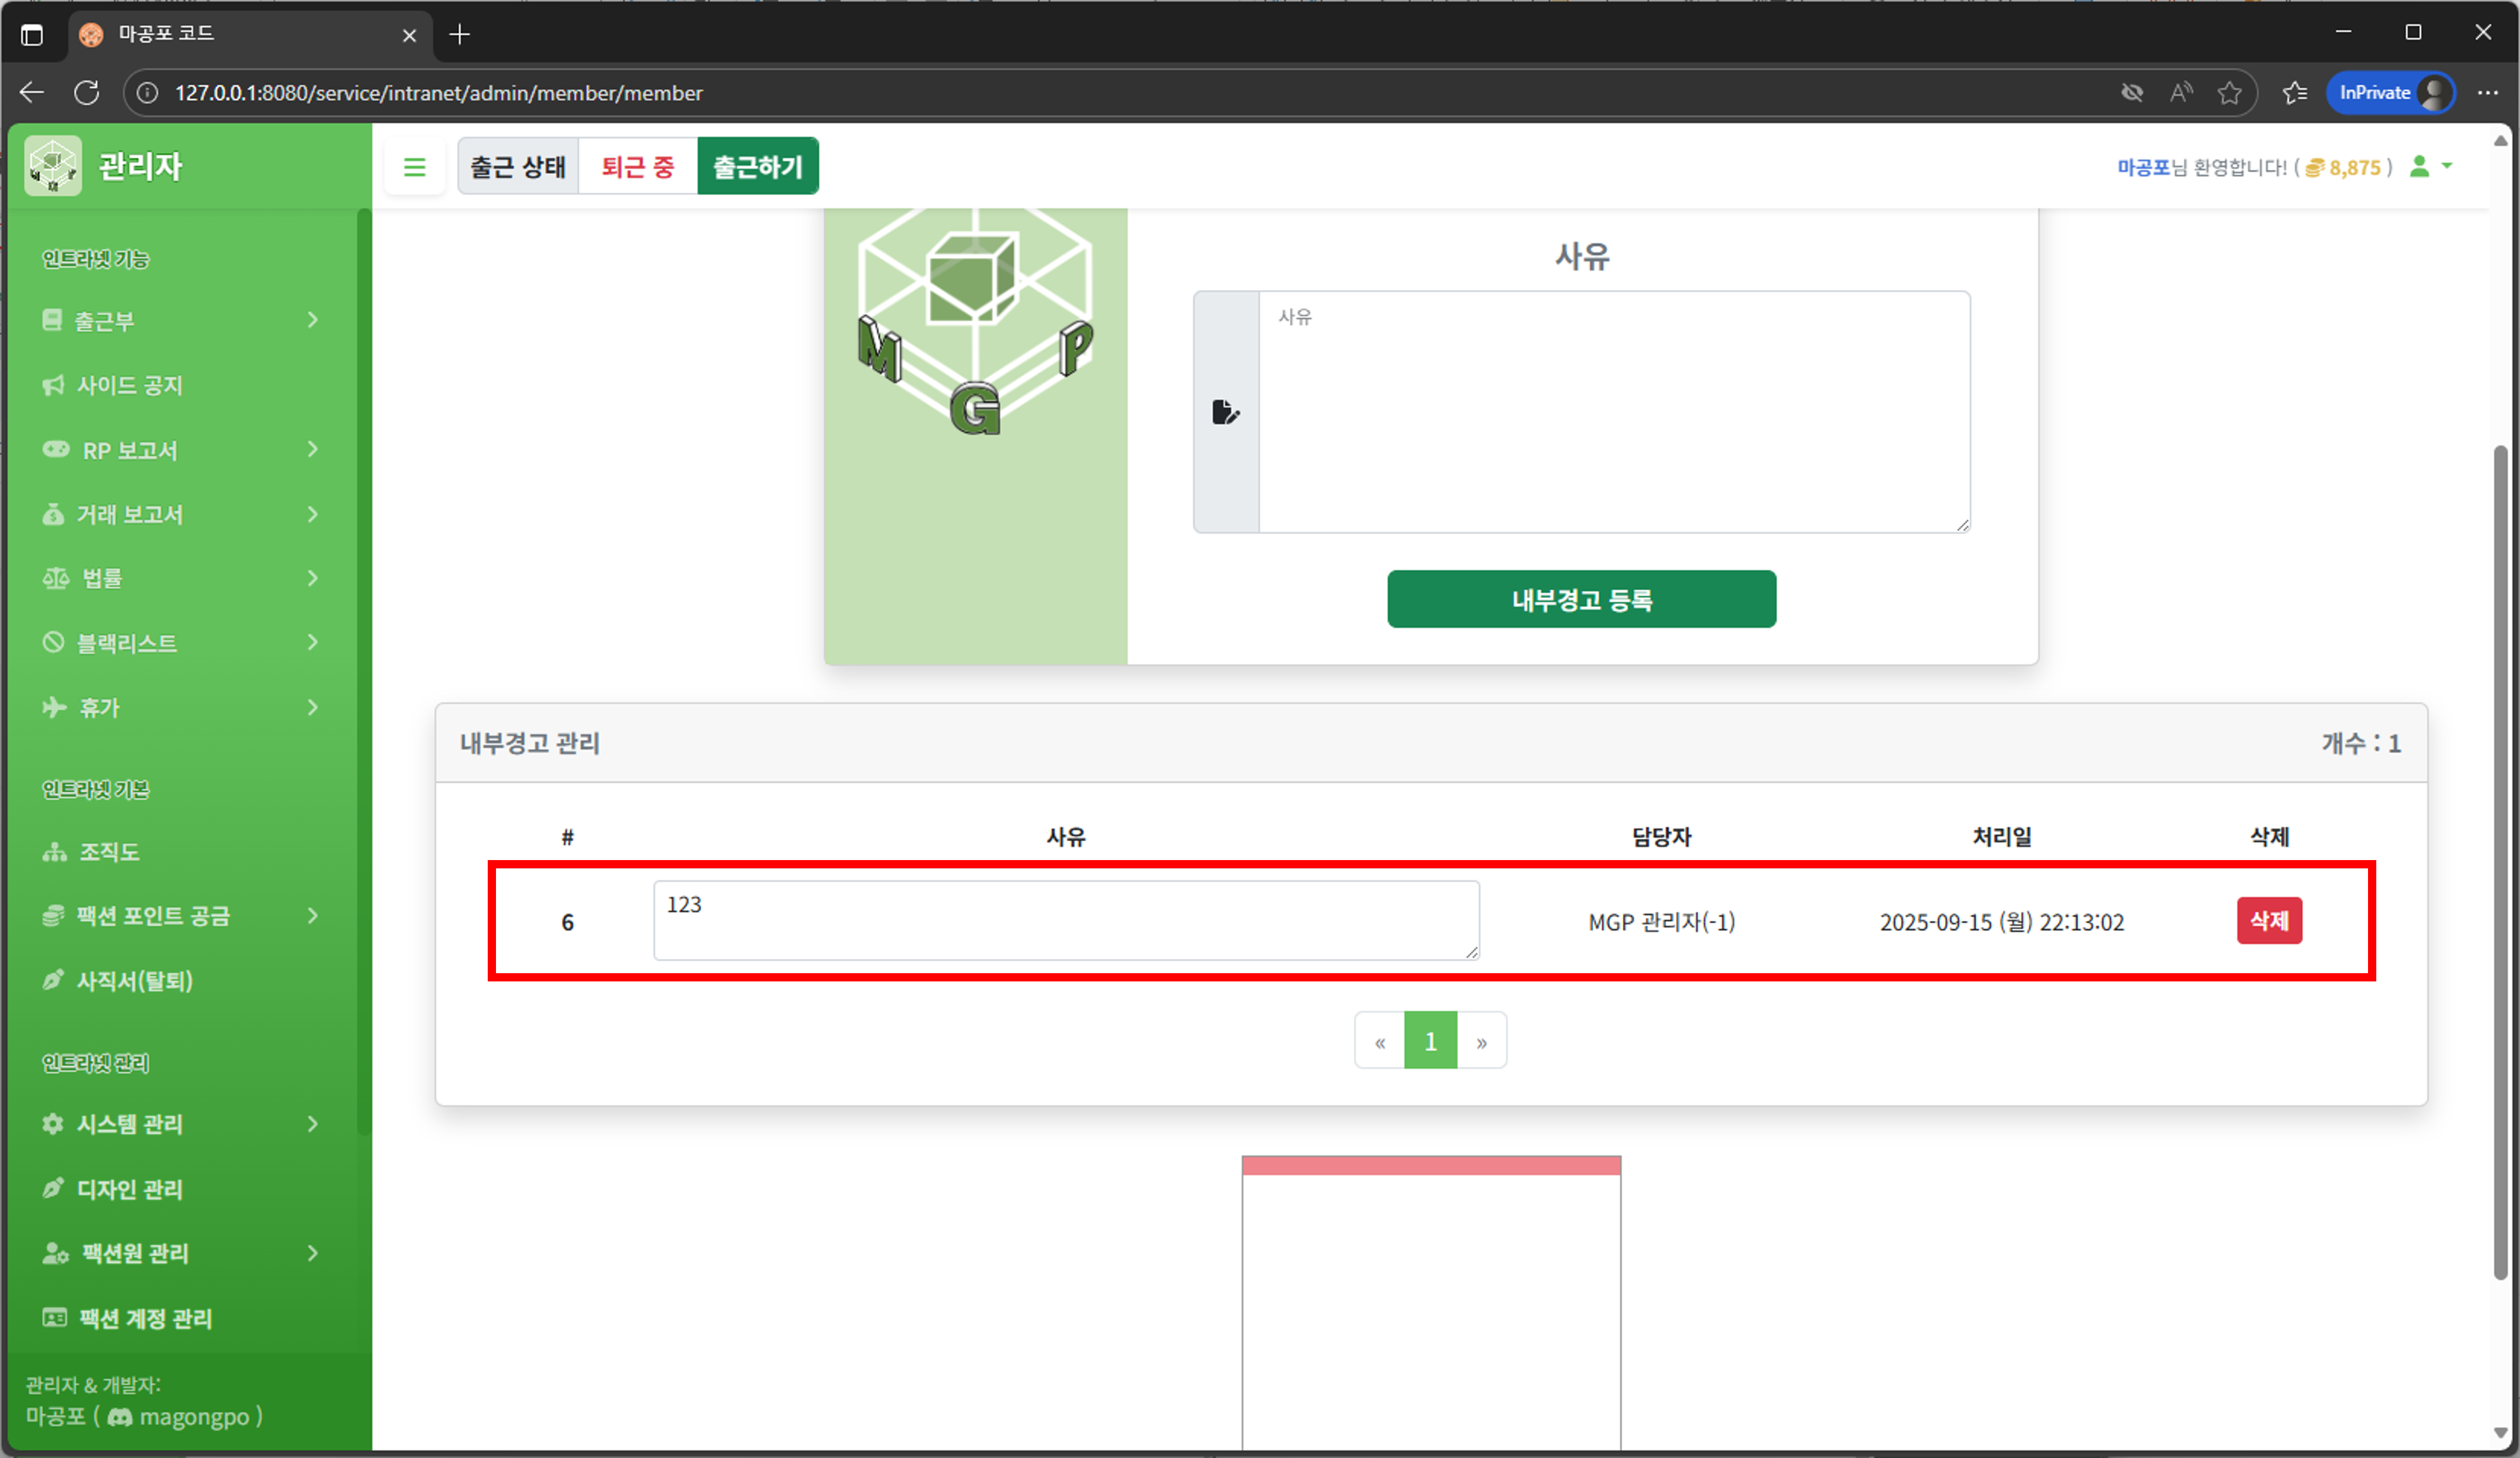Viewport: 2520px width, 1458px height.
Task: Open 조직도 organization chart item
Action: point(108,852)
